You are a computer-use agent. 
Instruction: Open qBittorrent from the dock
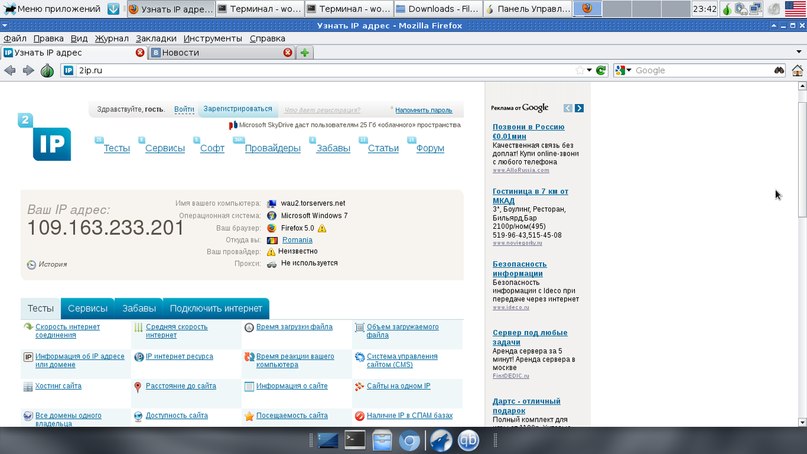tap(468, 439)
